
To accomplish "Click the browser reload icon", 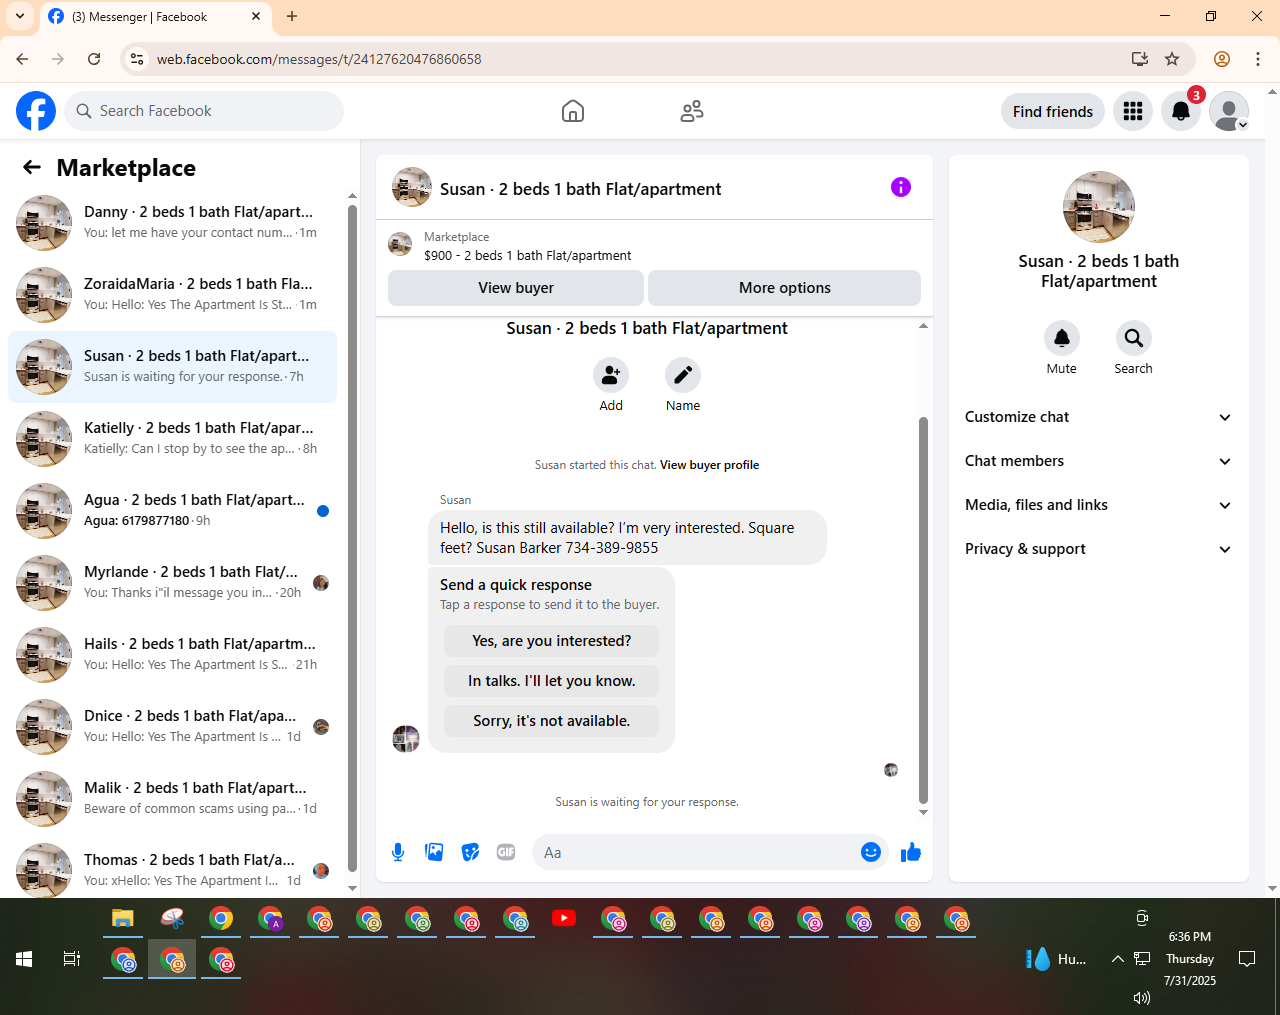I will point(94,59).
